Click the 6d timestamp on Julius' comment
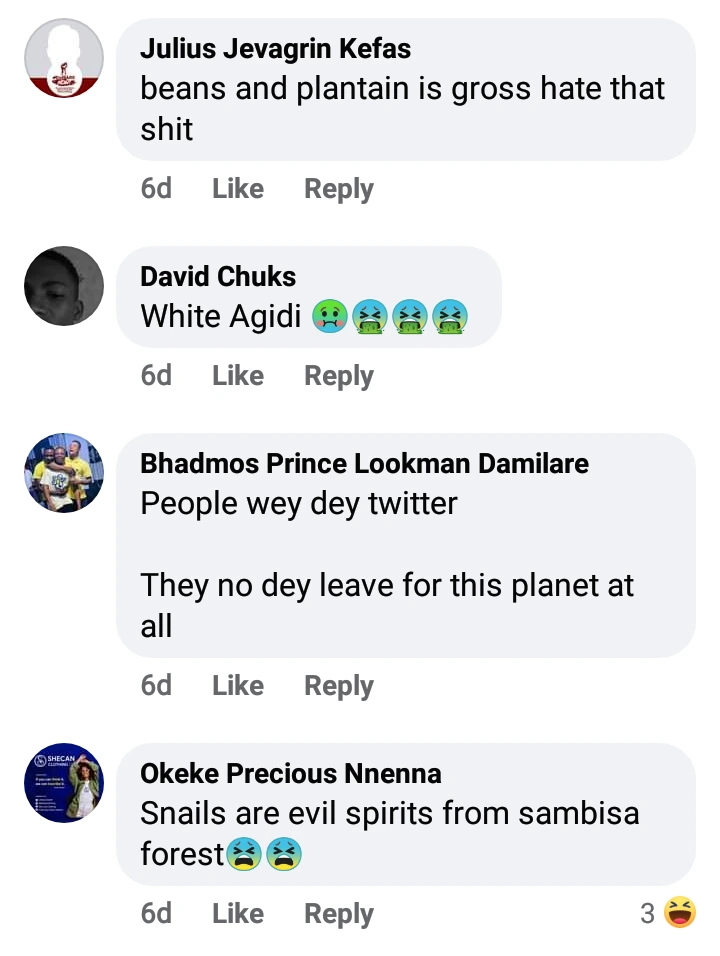The width and height of the screenshot is (720, 956). point(156,189)
